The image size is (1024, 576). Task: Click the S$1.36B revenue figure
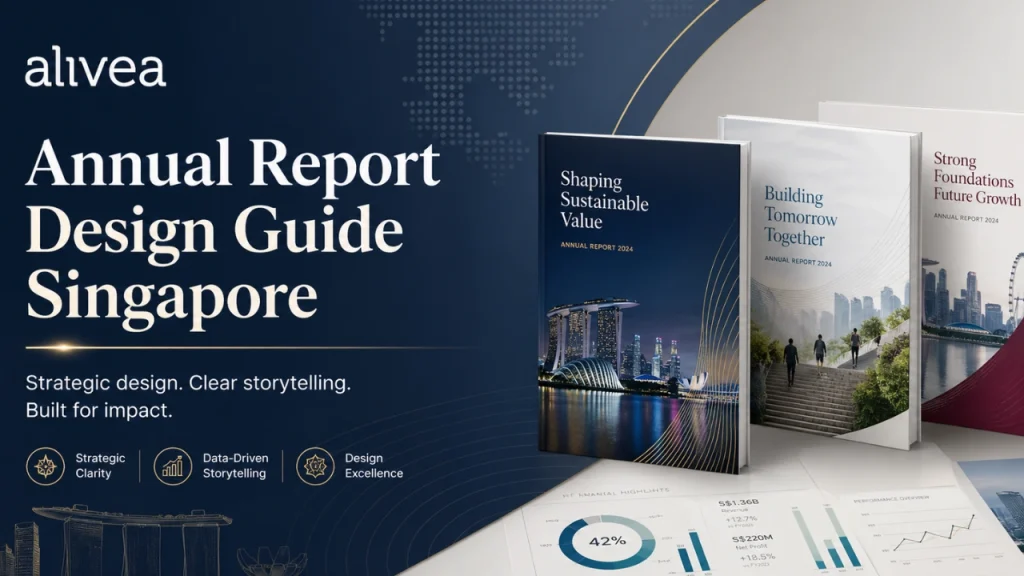(x=739, y=502)
